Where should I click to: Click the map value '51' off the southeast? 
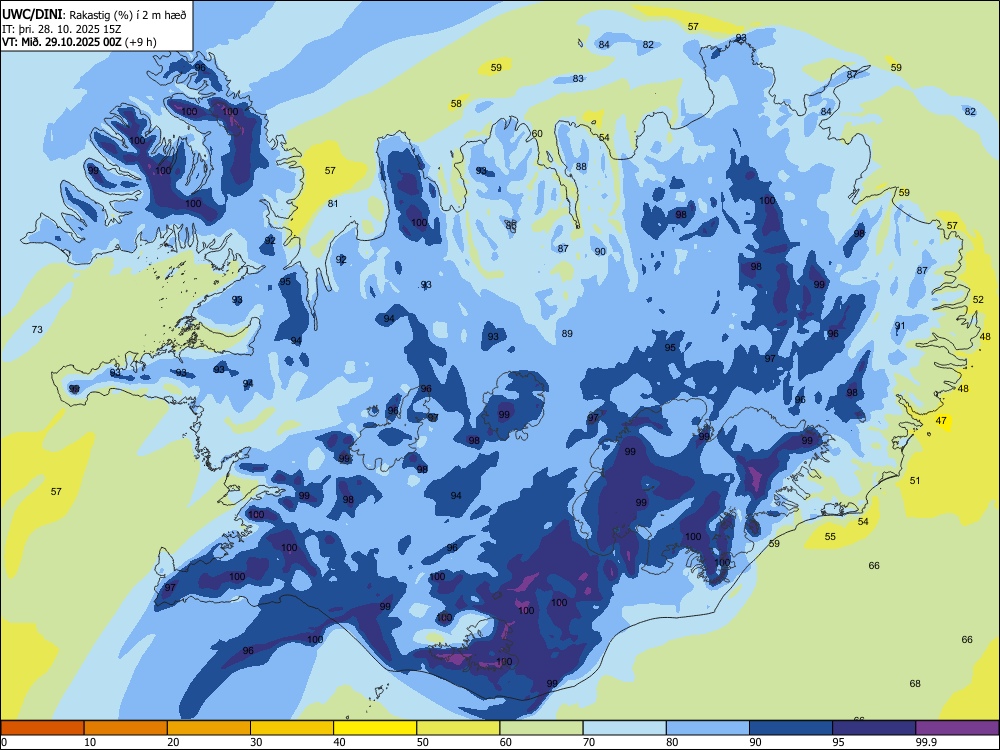915,480
